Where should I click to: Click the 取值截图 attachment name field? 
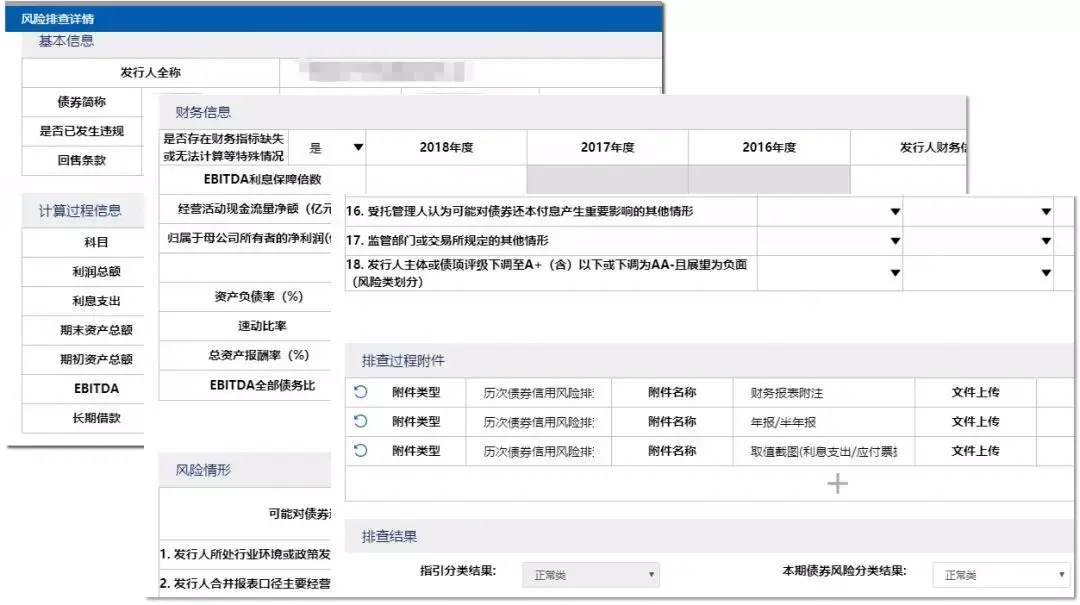(x=824, y=451)
